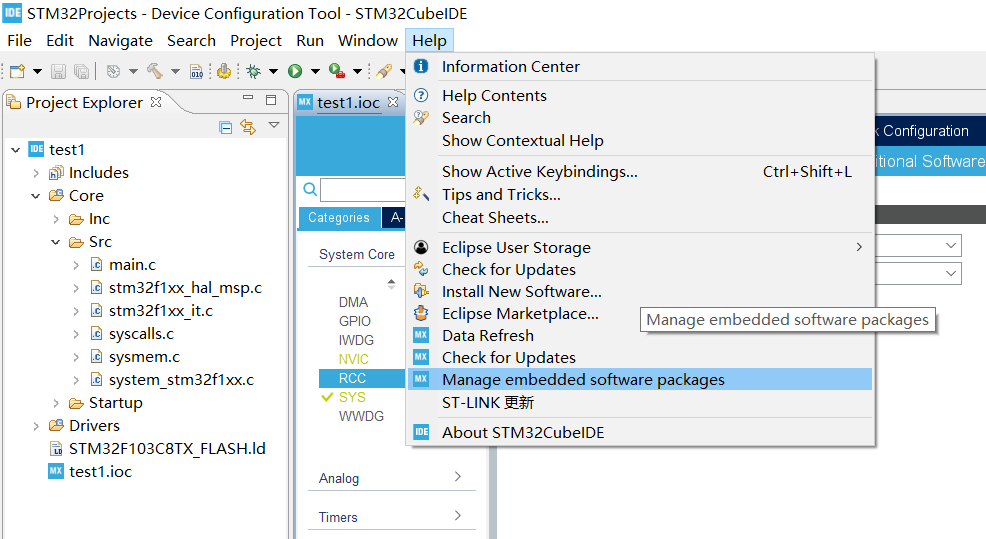986x539 pixels.
Task: Open the External Tools dropdown arrow
Action: (357, 71)
